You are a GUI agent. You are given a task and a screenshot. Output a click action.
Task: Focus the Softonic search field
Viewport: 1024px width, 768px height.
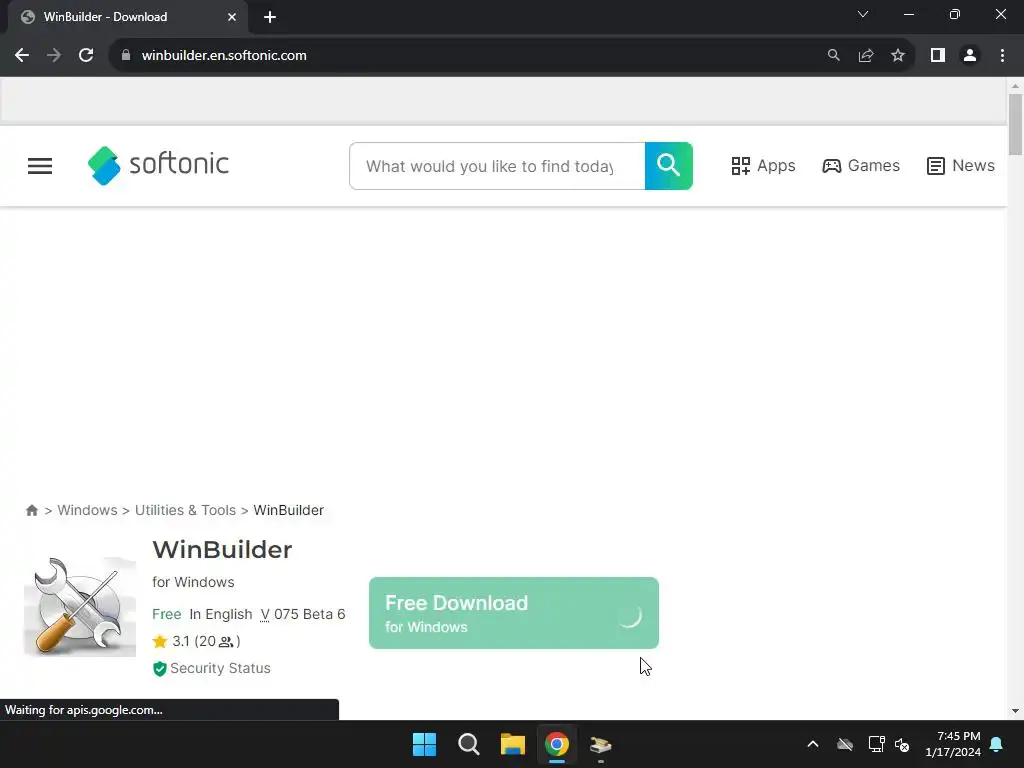[497, 166]
